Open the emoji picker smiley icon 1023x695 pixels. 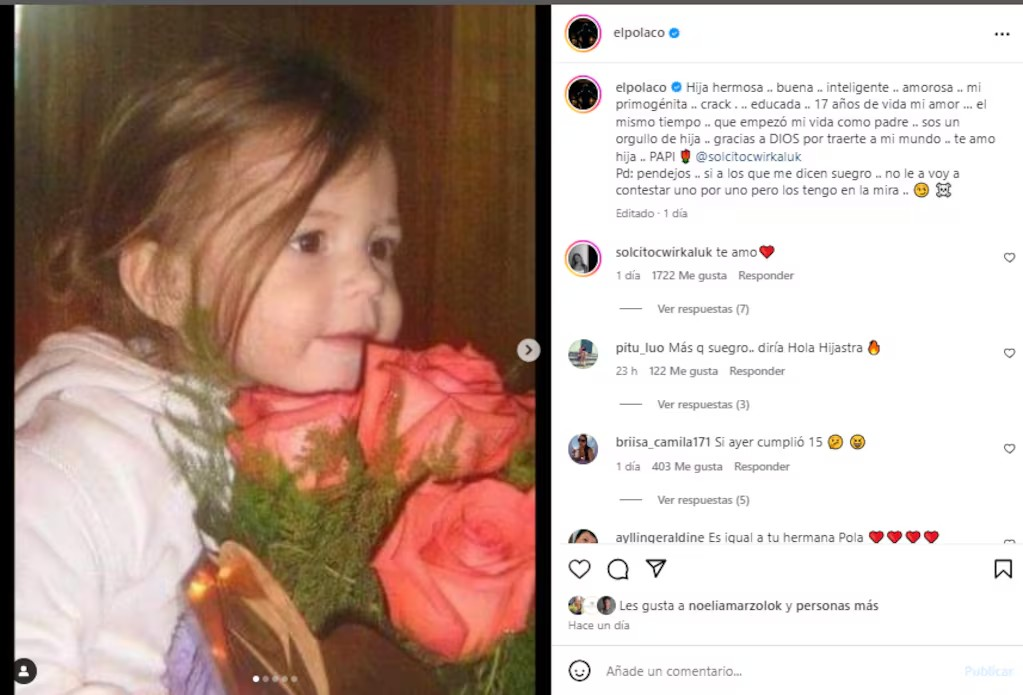tap(580, 671)
